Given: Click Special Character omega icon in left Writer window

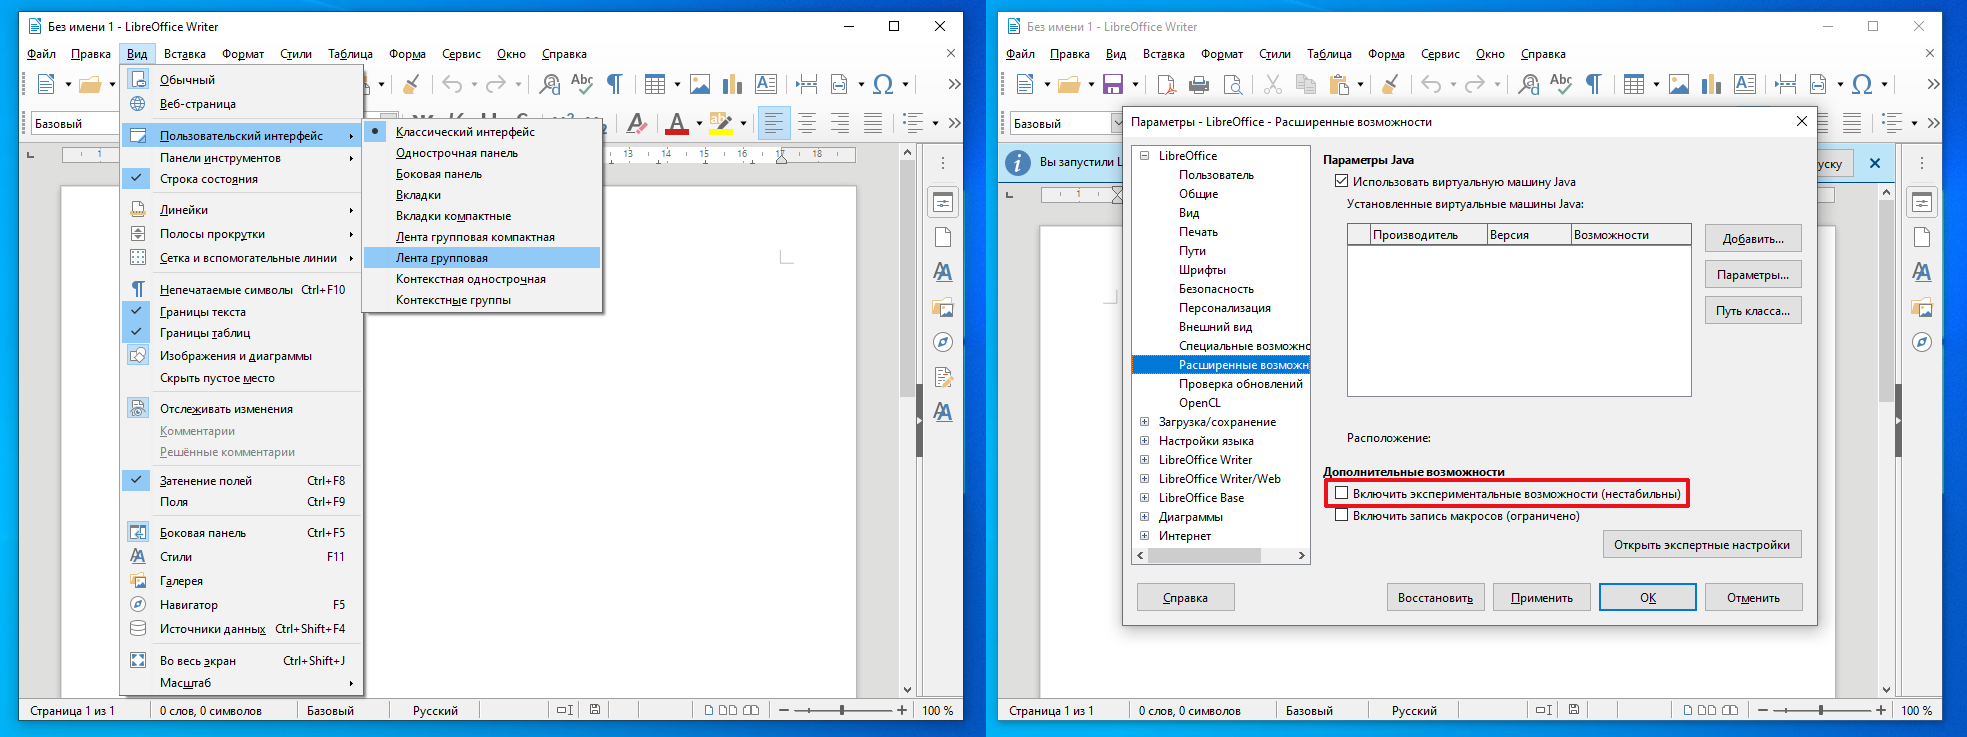Looking at the screenshot, I should point(883,84).
